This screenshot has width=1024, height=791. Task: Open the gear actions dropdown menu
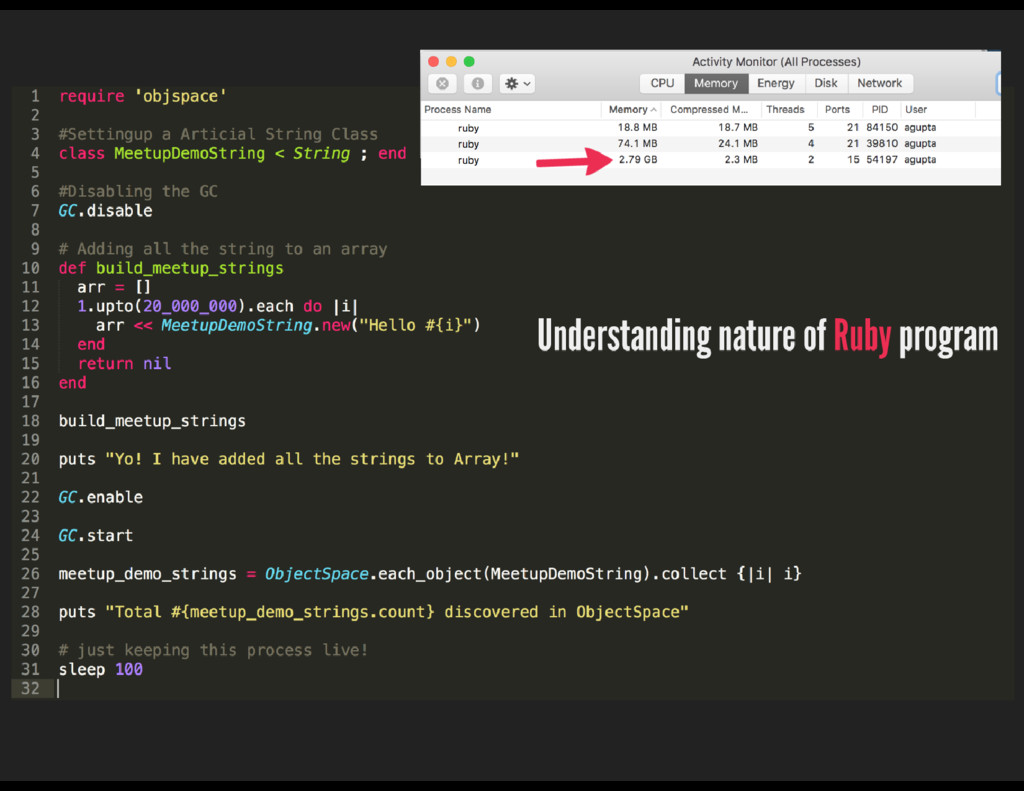517,84
